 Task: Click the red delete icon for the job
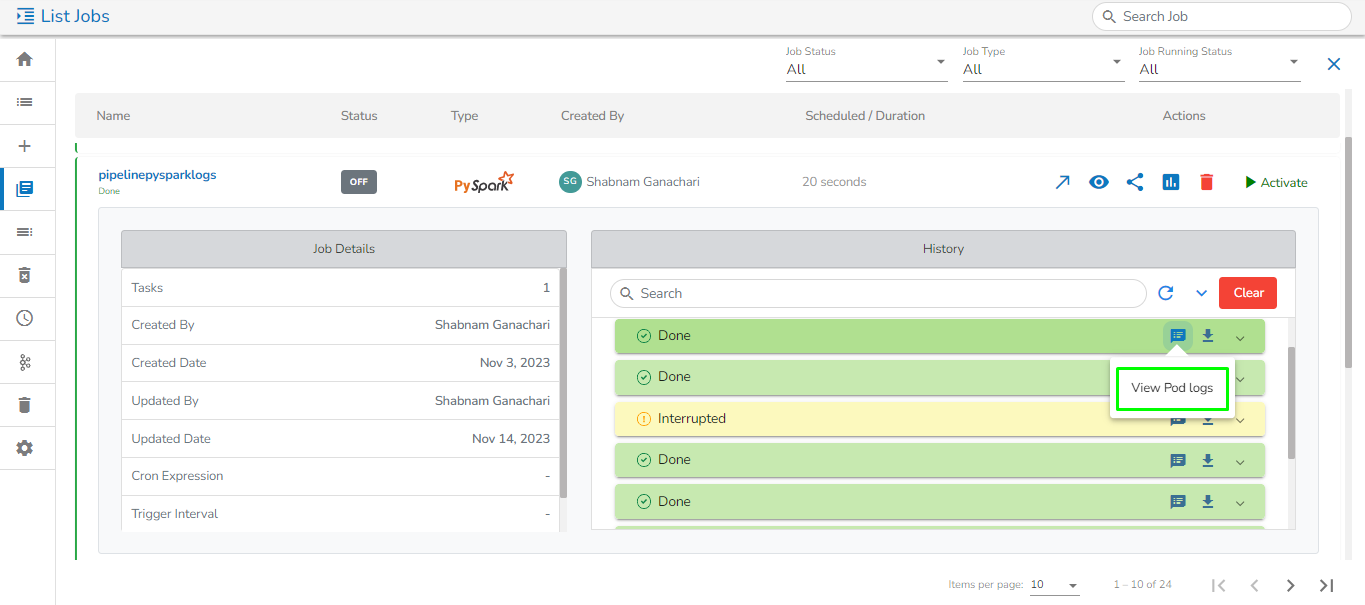point(1207,182)
